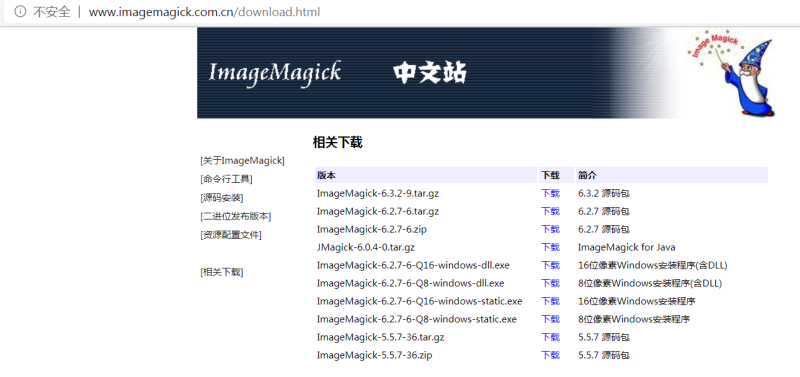Click the 相关下载 page heading
The height and width of the screenshot is (377, 800).
[x=337, y=142]
